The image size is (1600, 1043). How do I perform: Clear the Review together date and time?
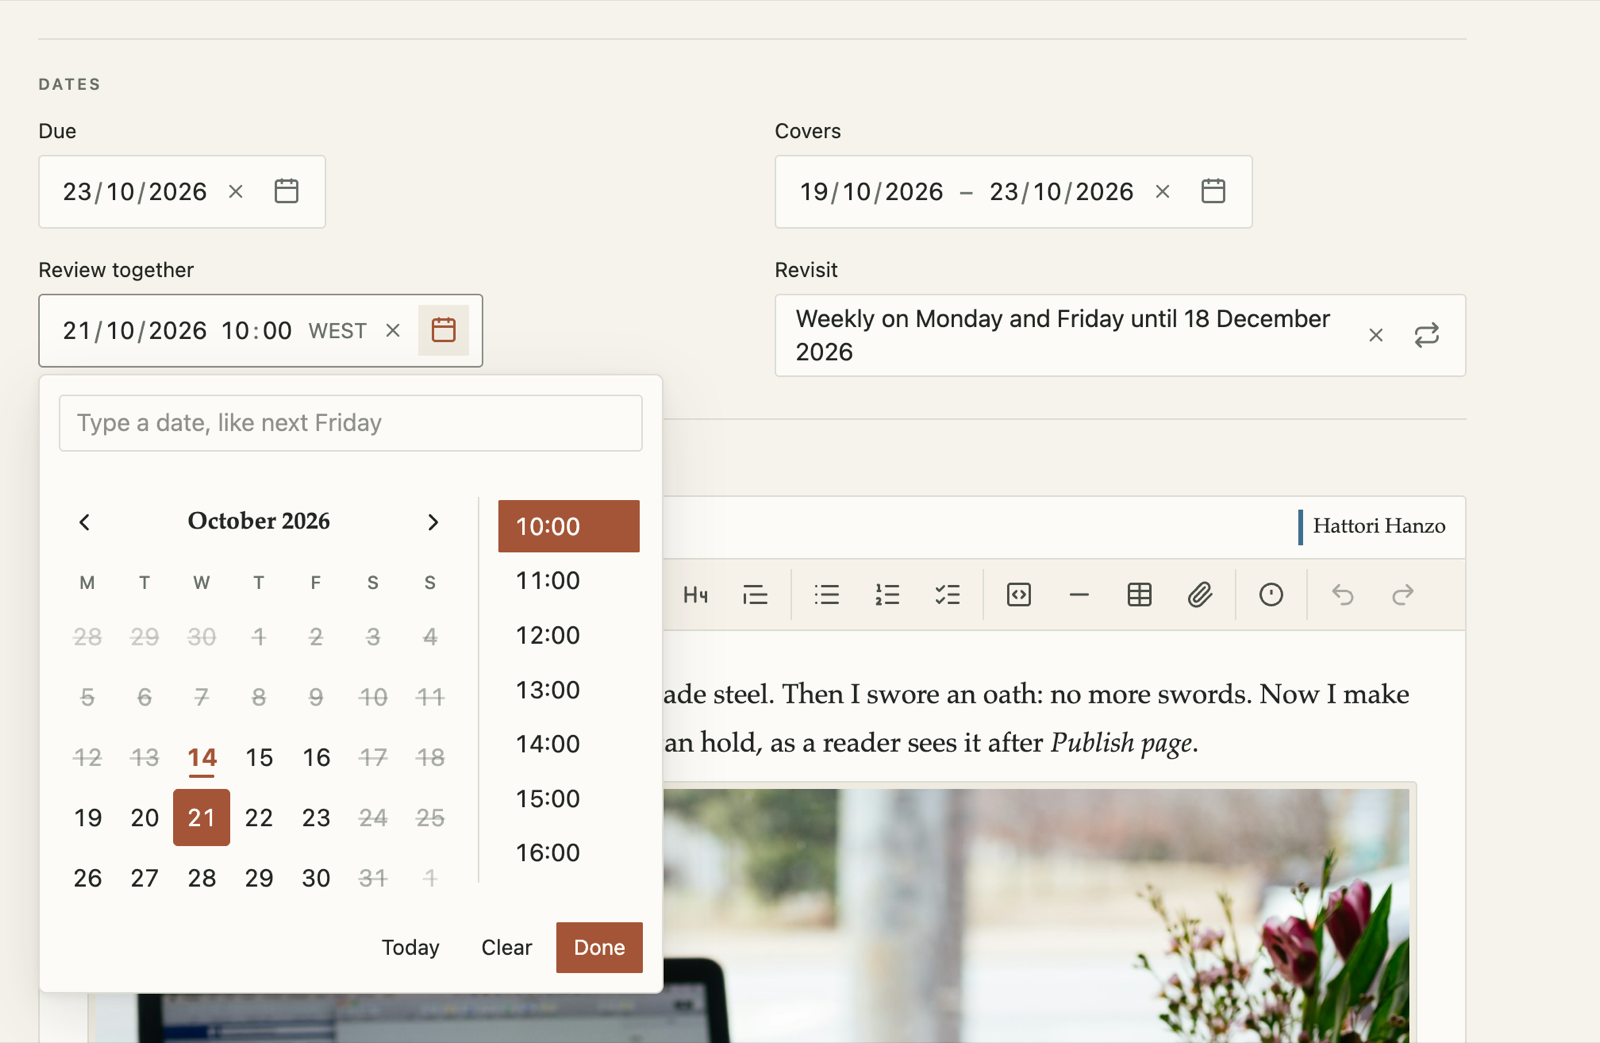393,330
